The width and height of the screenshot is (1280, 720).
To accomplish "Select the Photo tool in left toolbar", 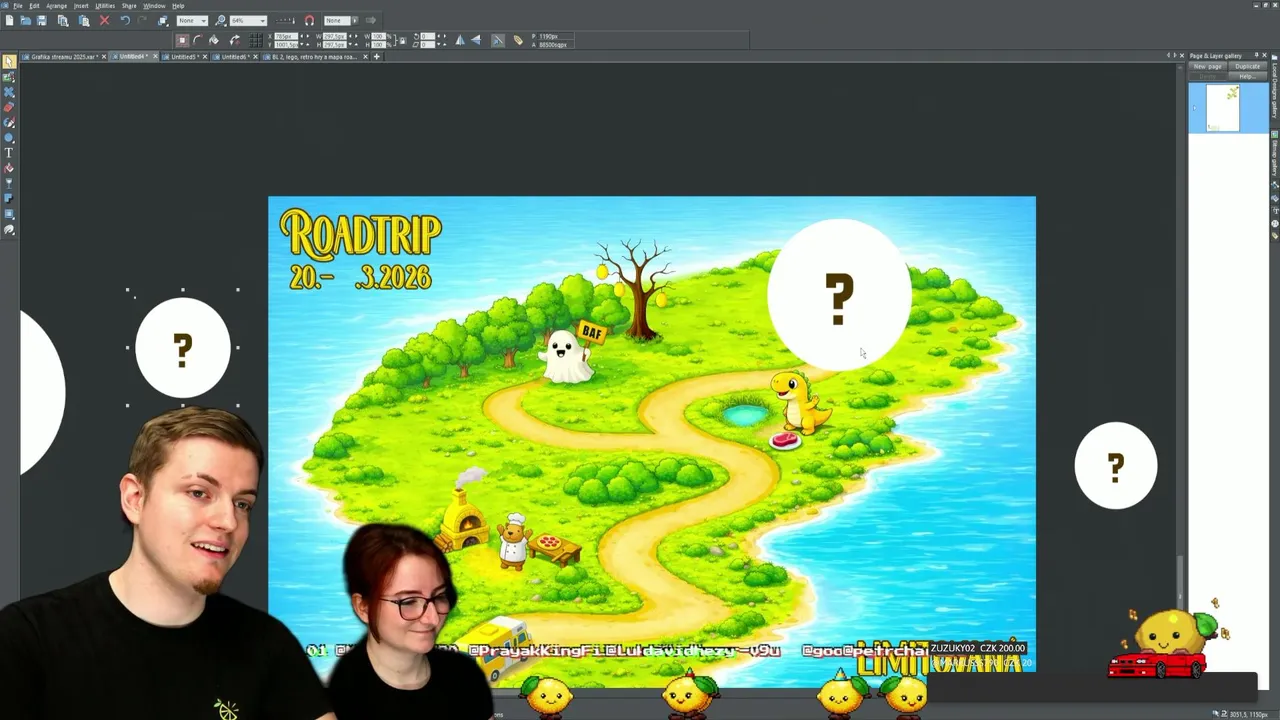I will [9, 77].
